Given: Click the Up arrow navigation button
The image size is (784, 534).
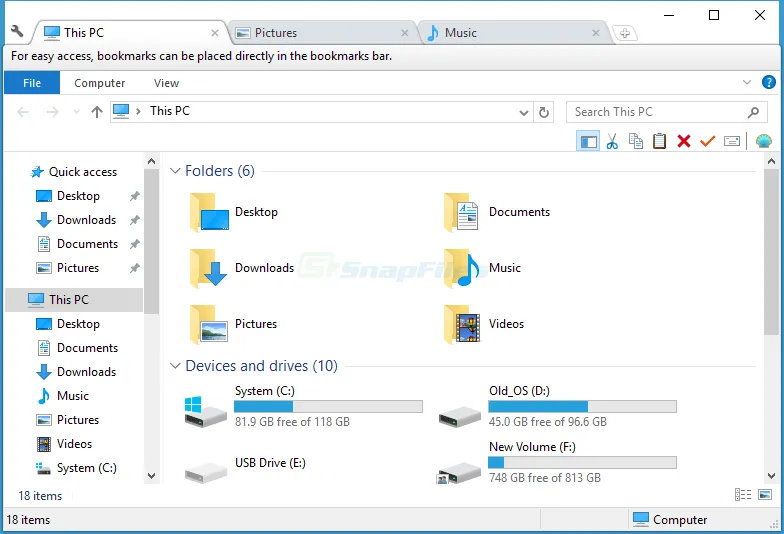Looking at the screenshot, I should (97, 112).
